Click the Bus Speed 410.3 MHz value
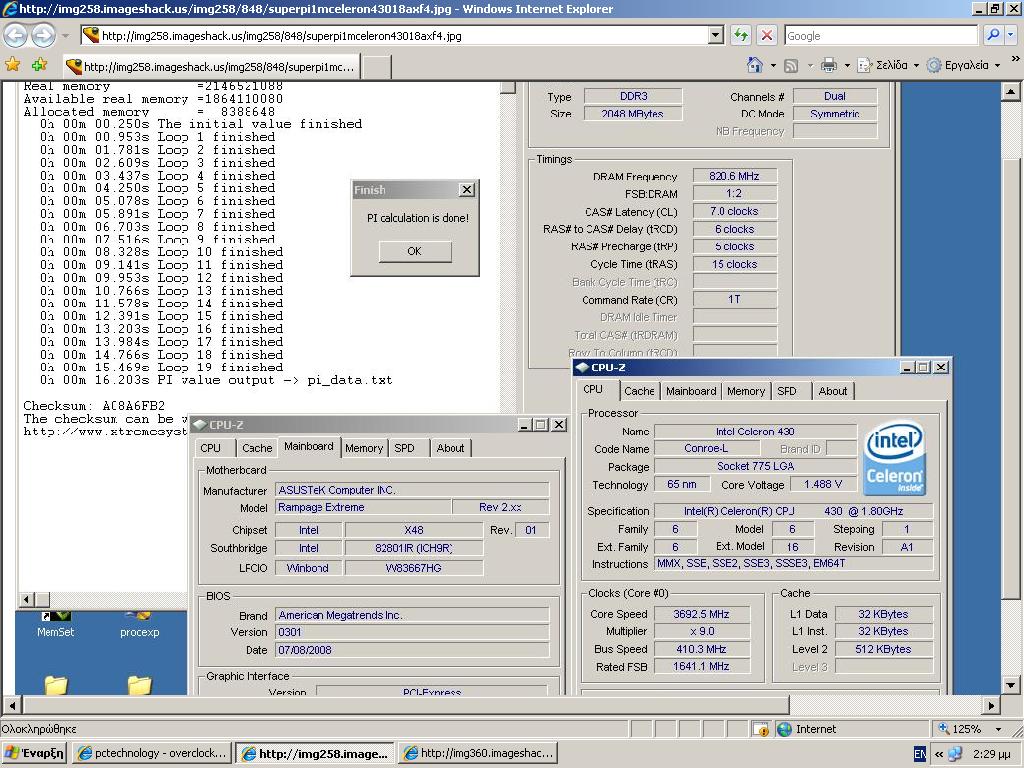1024x768 pixels. 701,649
